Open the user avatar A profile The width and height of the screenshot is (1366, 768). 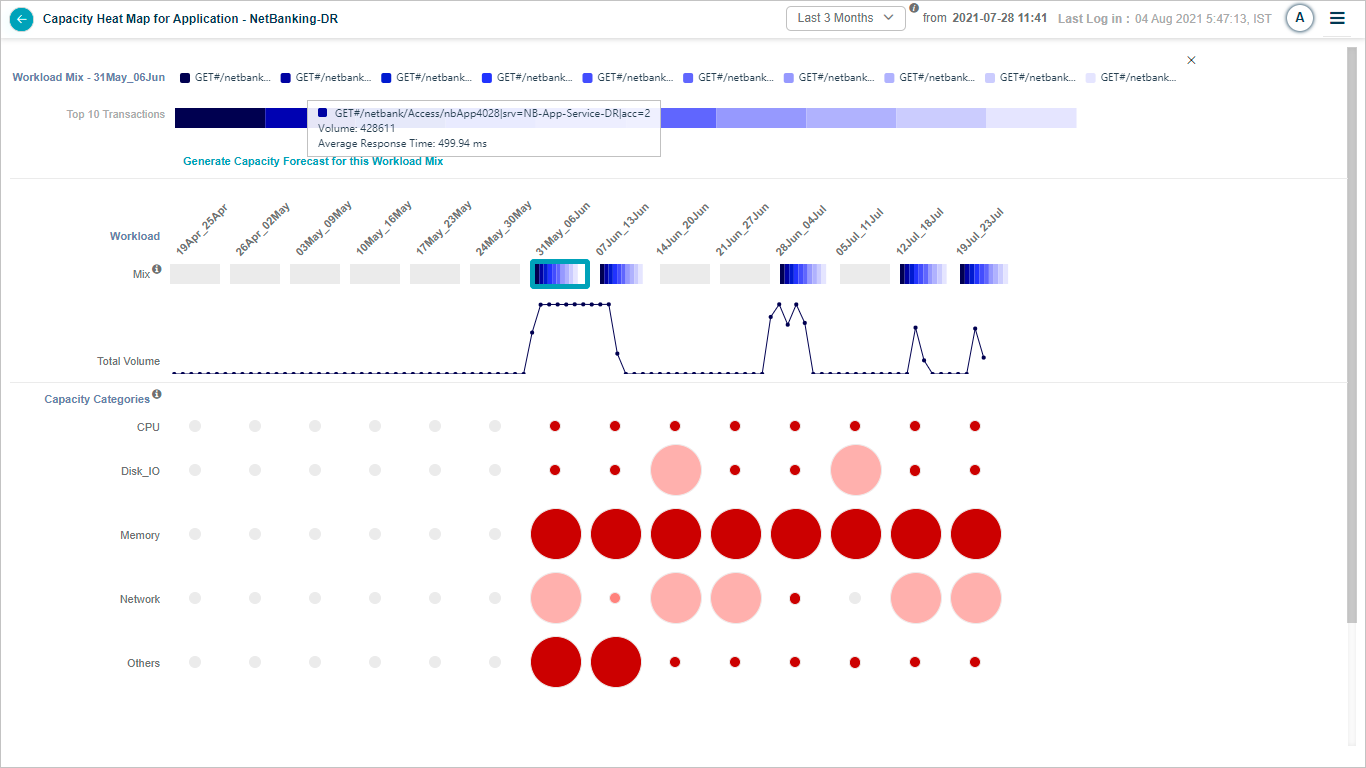[x=1299, y=18]
